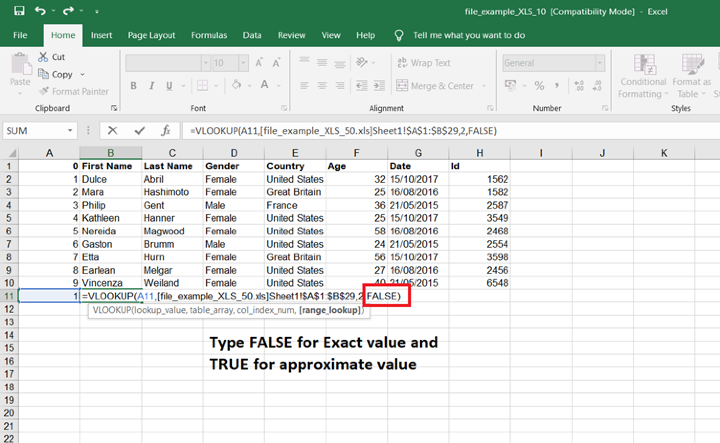Select column E header
This screenshot has width=720, height=443.
pos(295,152)
